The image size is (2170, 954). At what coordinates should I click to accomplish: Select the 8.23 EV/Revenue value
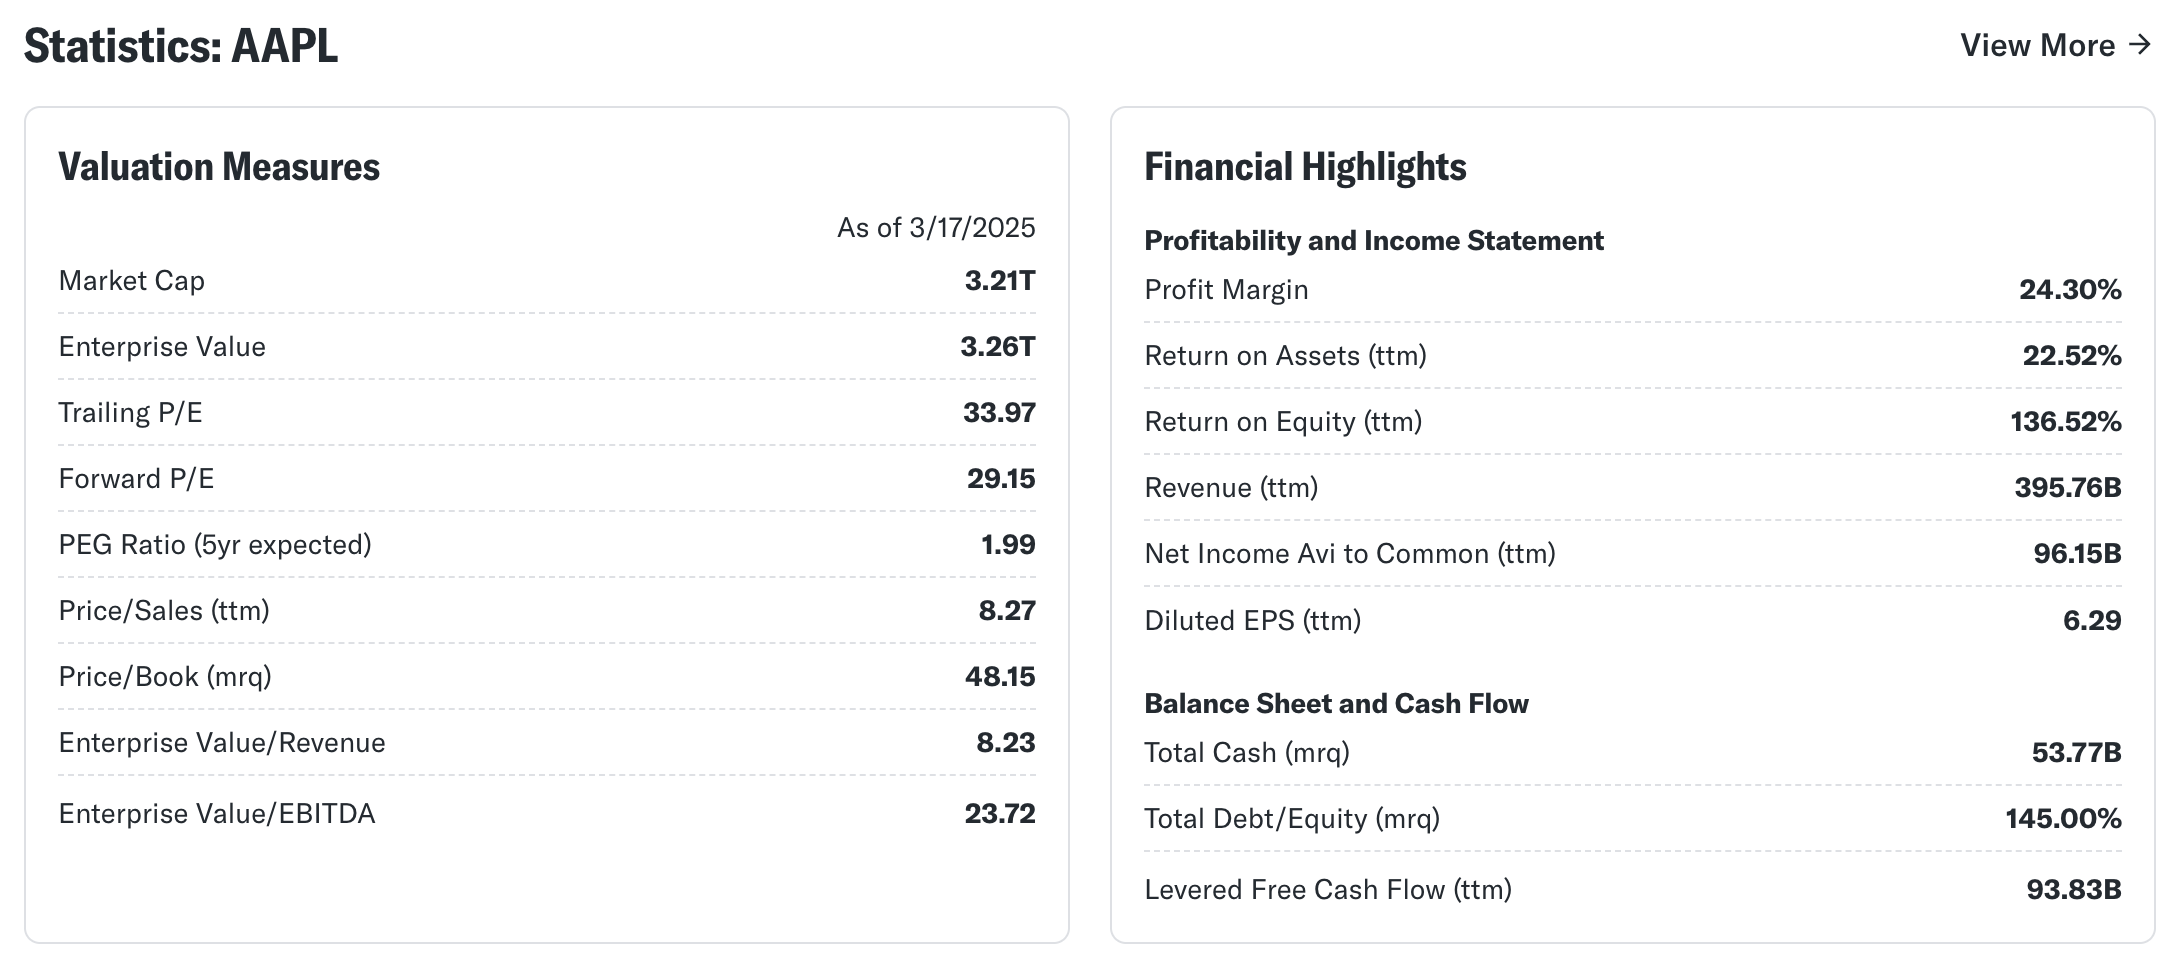[1006, 743]
